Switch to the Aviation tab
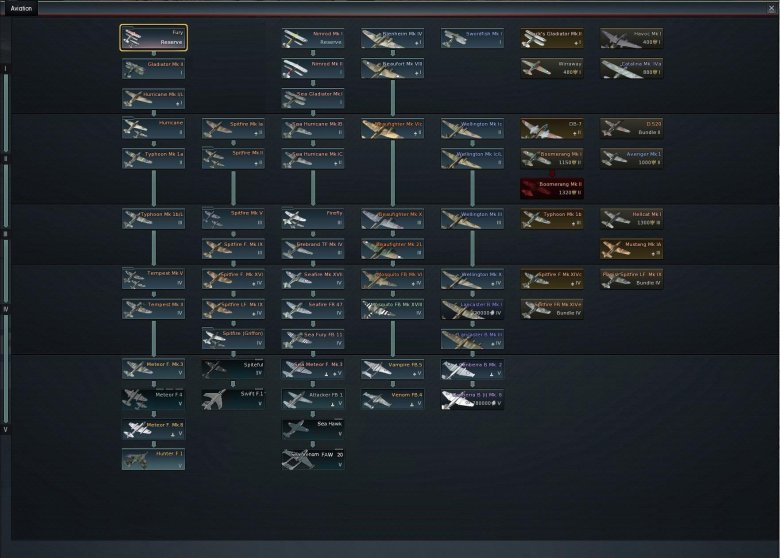This screenshot has height=558, width=780. [21, 8]
